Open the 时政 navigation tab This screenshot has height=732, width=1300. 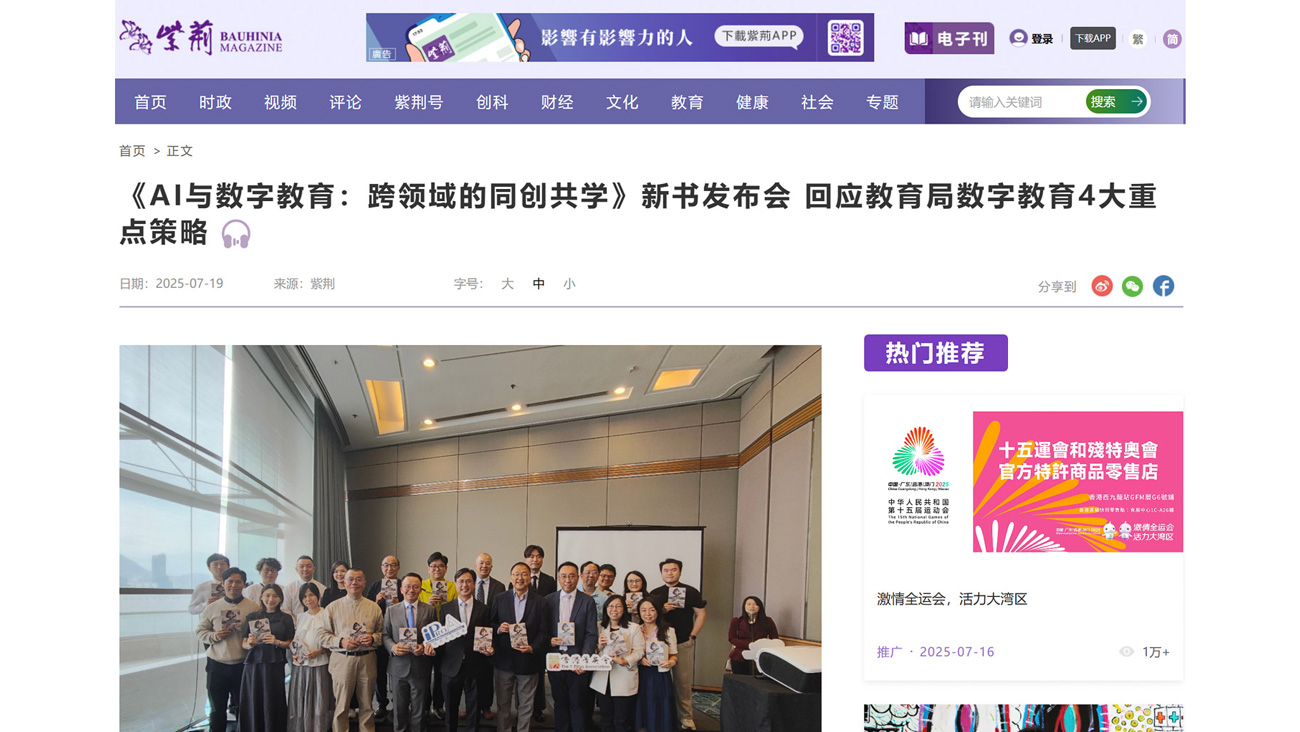[x=215, y=102]
